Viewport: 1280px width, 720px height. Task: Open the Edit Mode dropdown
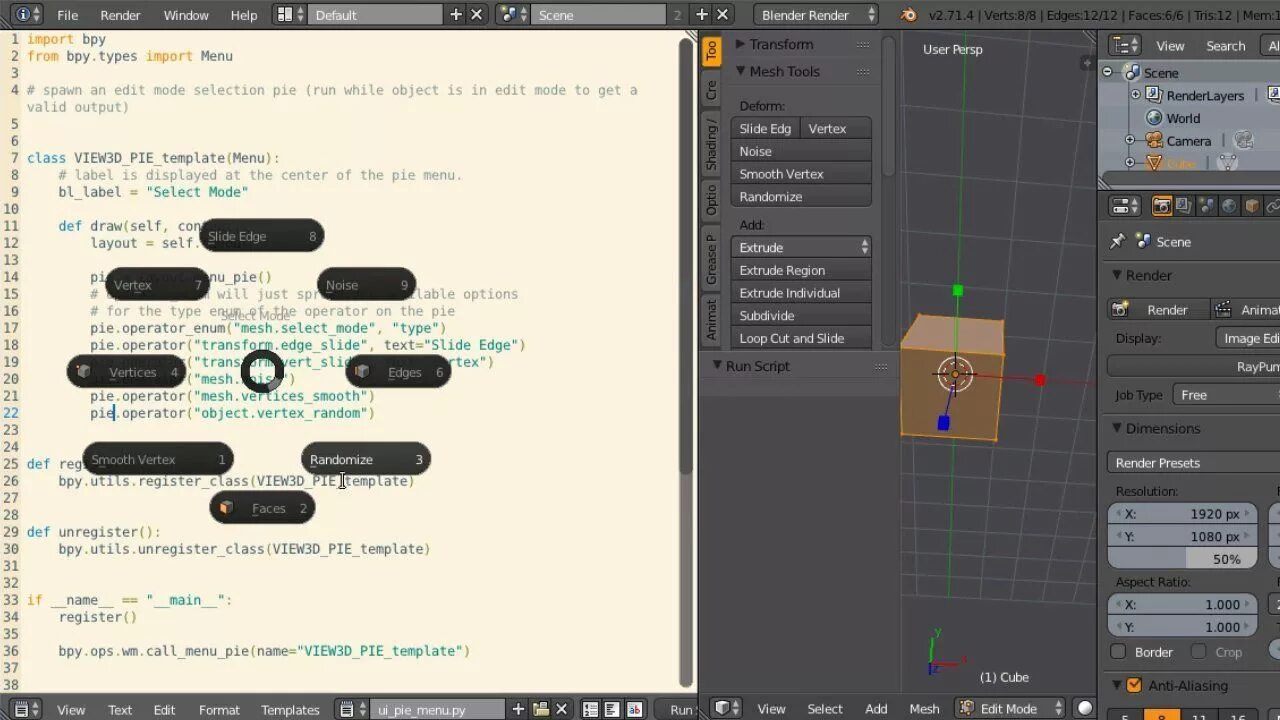point(1011,709)
